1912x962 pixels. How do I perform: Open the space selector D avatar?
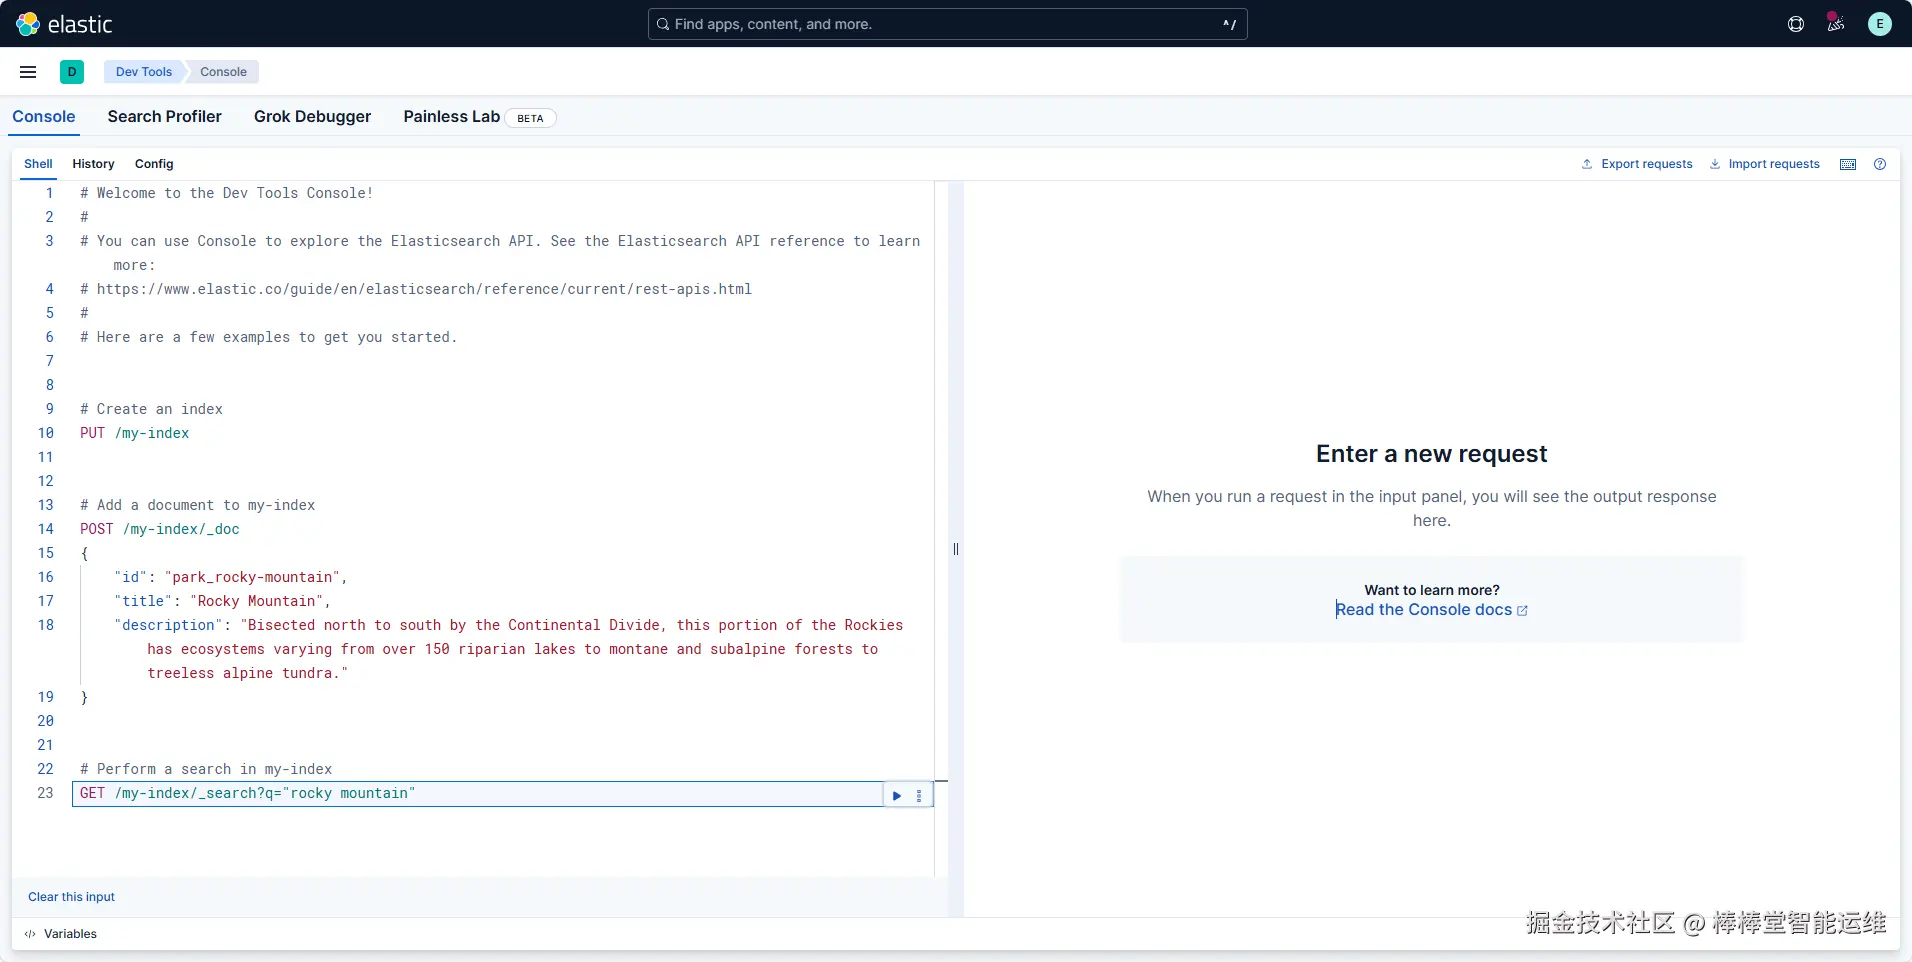[x=72, y=72]
